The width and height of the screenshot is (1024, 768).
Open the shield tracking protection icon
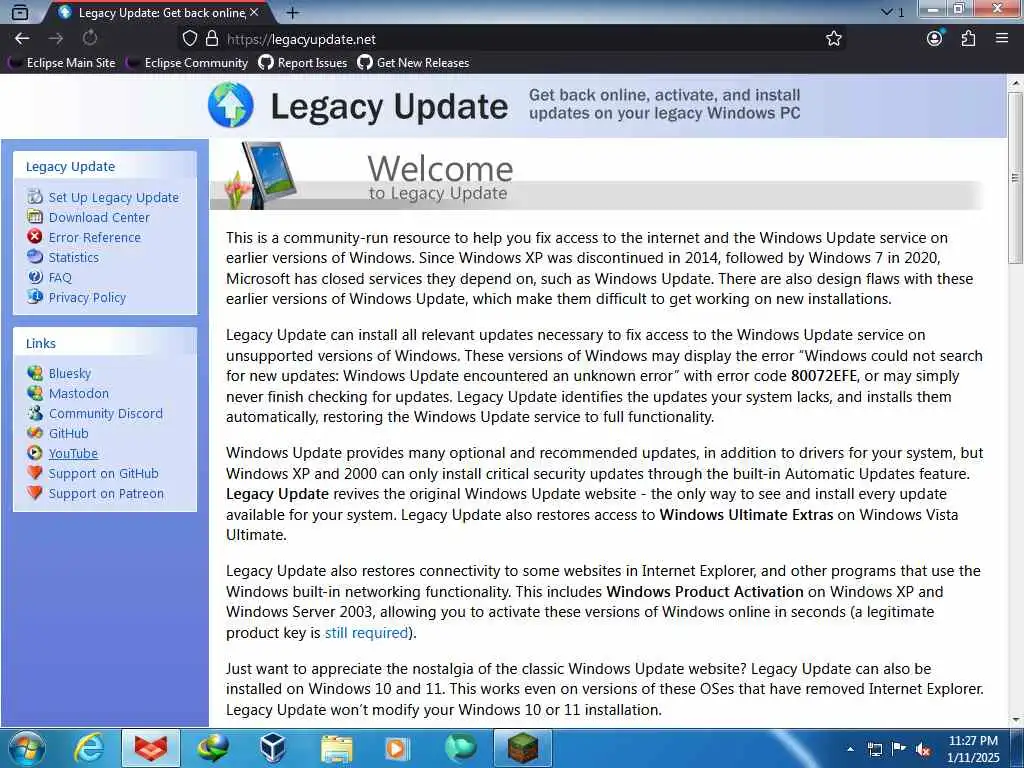click(x=189, y=39)
